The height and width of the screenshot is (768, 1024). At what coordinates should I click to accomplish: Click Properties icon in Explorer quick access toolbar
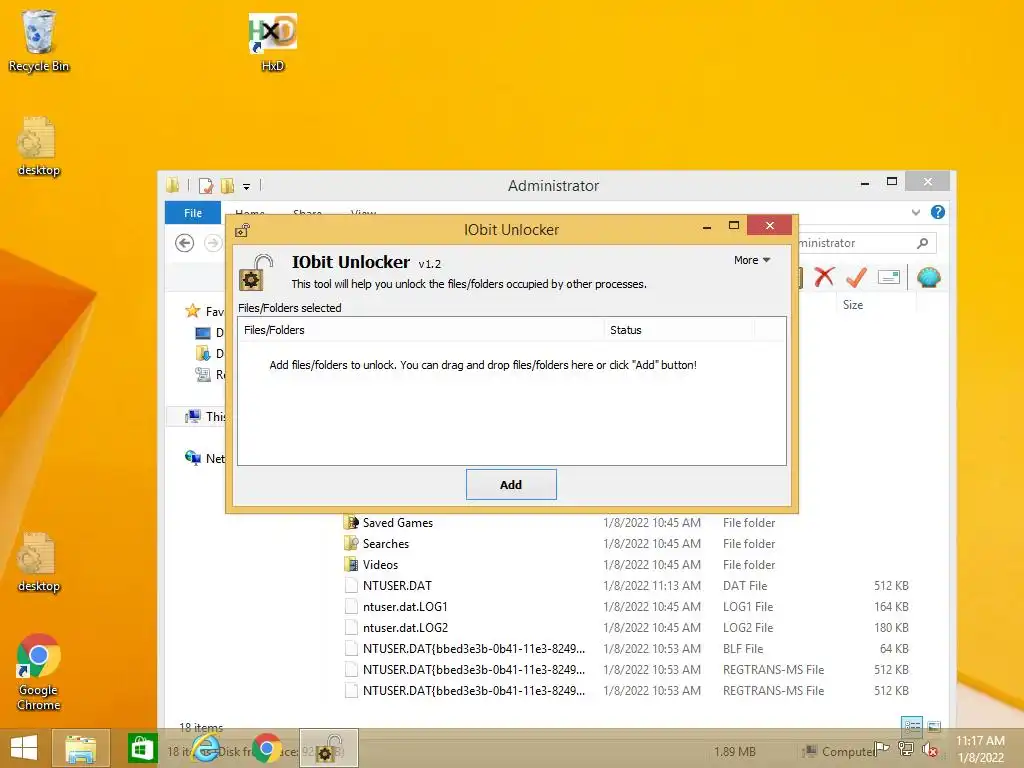pos(206,186)
